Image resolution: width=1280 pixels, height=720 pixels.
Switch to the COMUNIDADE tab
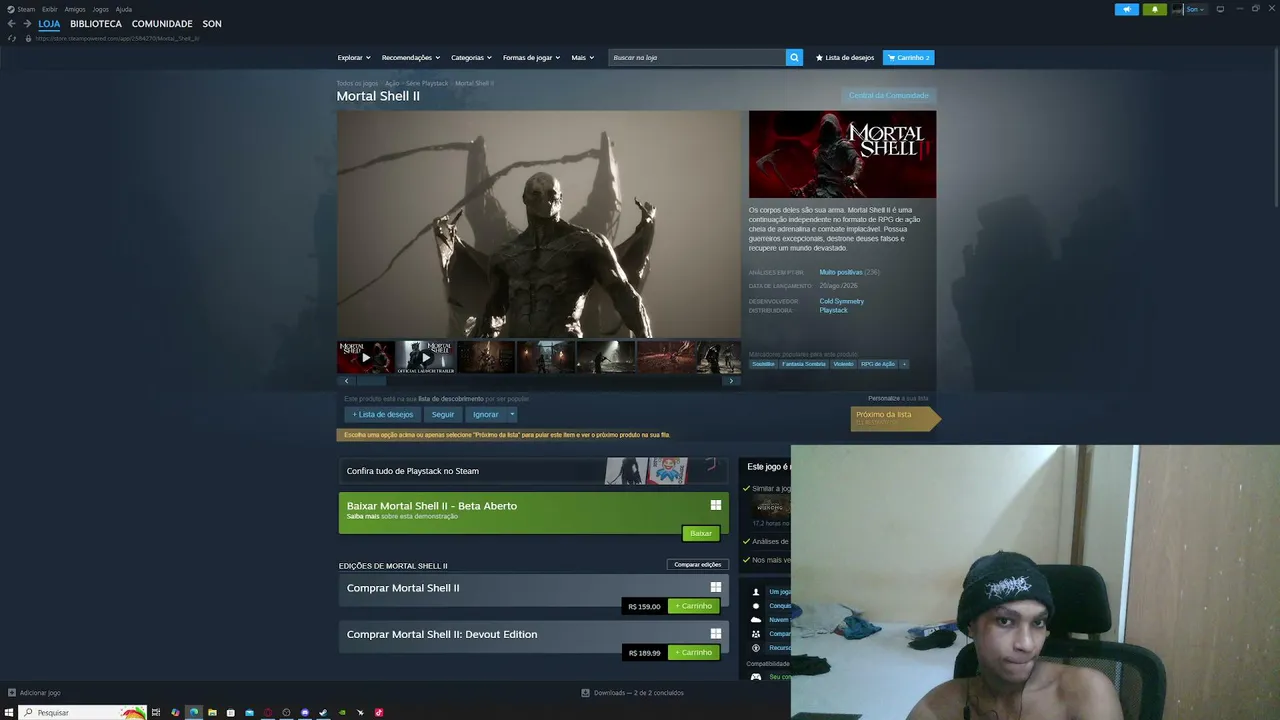(162, 24)
